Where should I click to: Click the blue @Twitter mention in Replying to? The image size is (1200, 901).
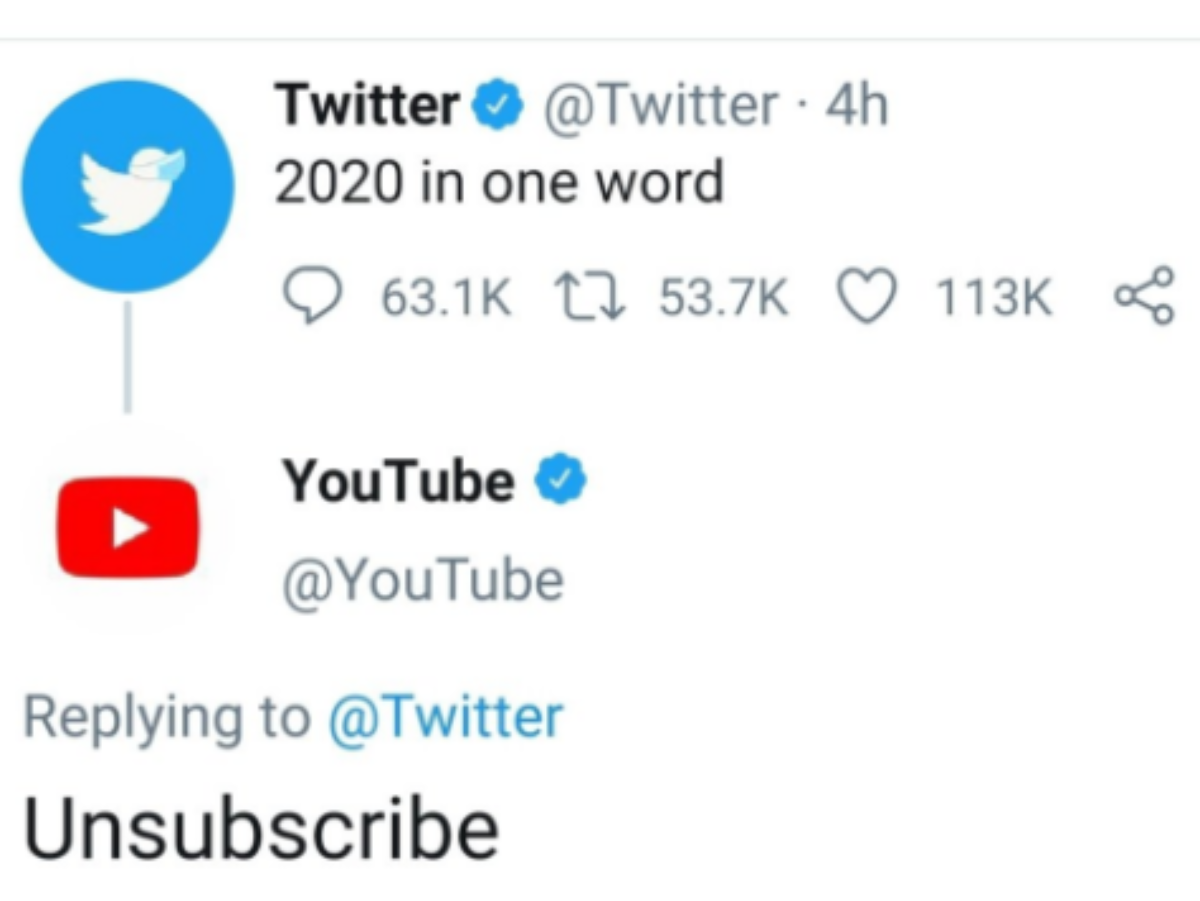pyautogui.click(x=445, y=718)
